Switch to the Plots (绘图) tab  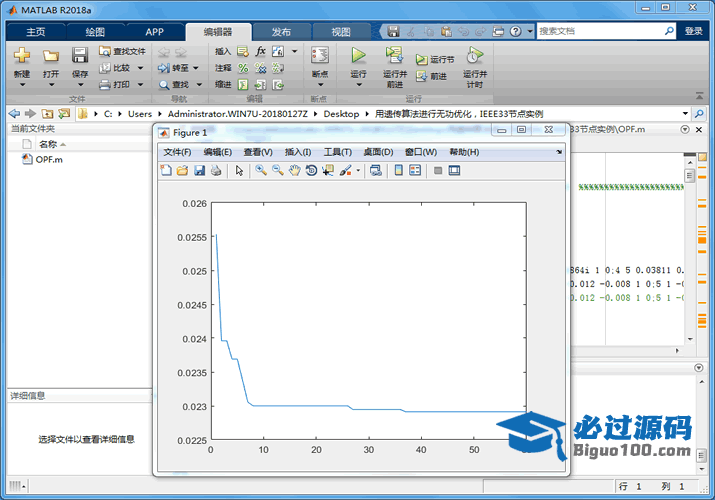(95, 32)
